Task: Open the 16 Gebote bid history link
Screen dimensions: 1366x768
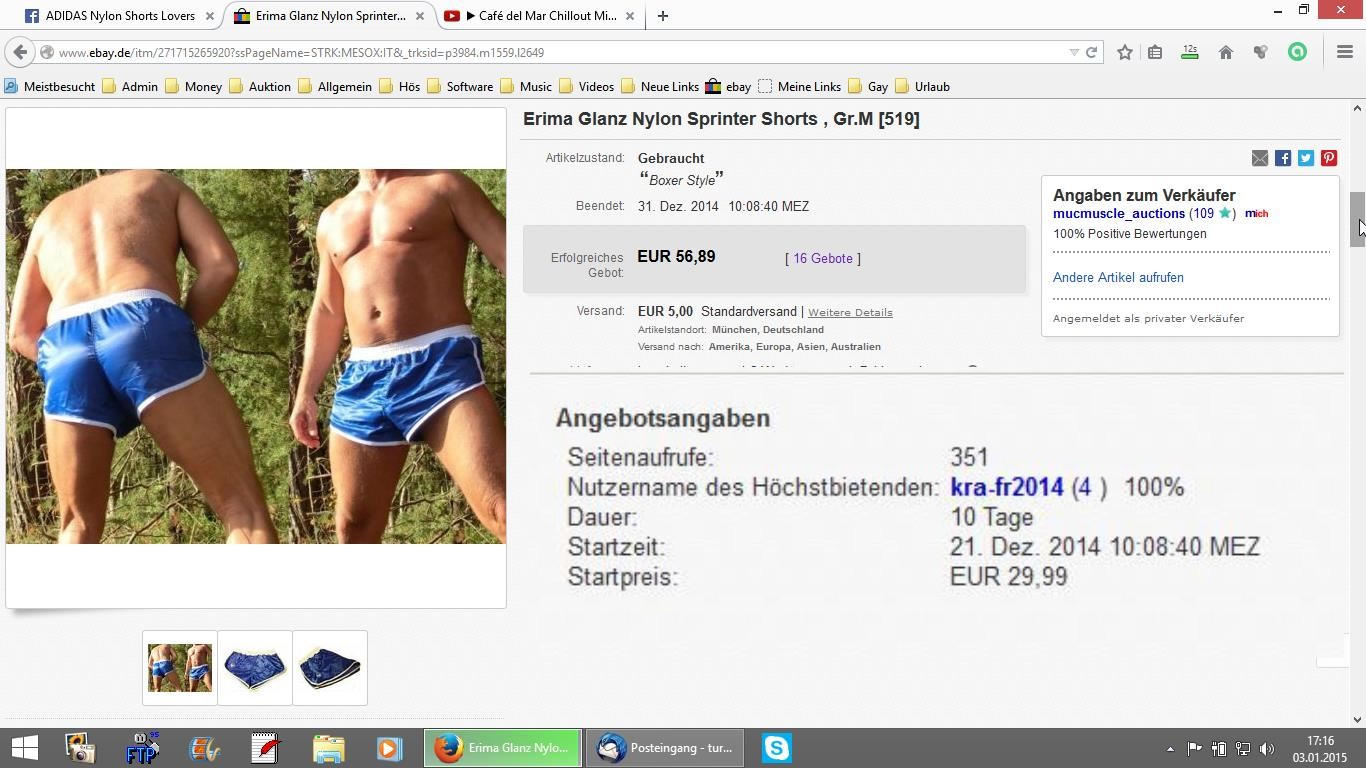Action: tap(823, 258)
